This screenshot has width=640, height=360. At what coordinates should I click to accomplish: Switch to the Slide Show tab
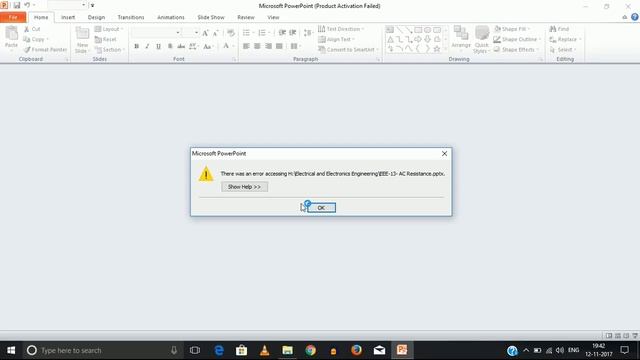point(211,17)
